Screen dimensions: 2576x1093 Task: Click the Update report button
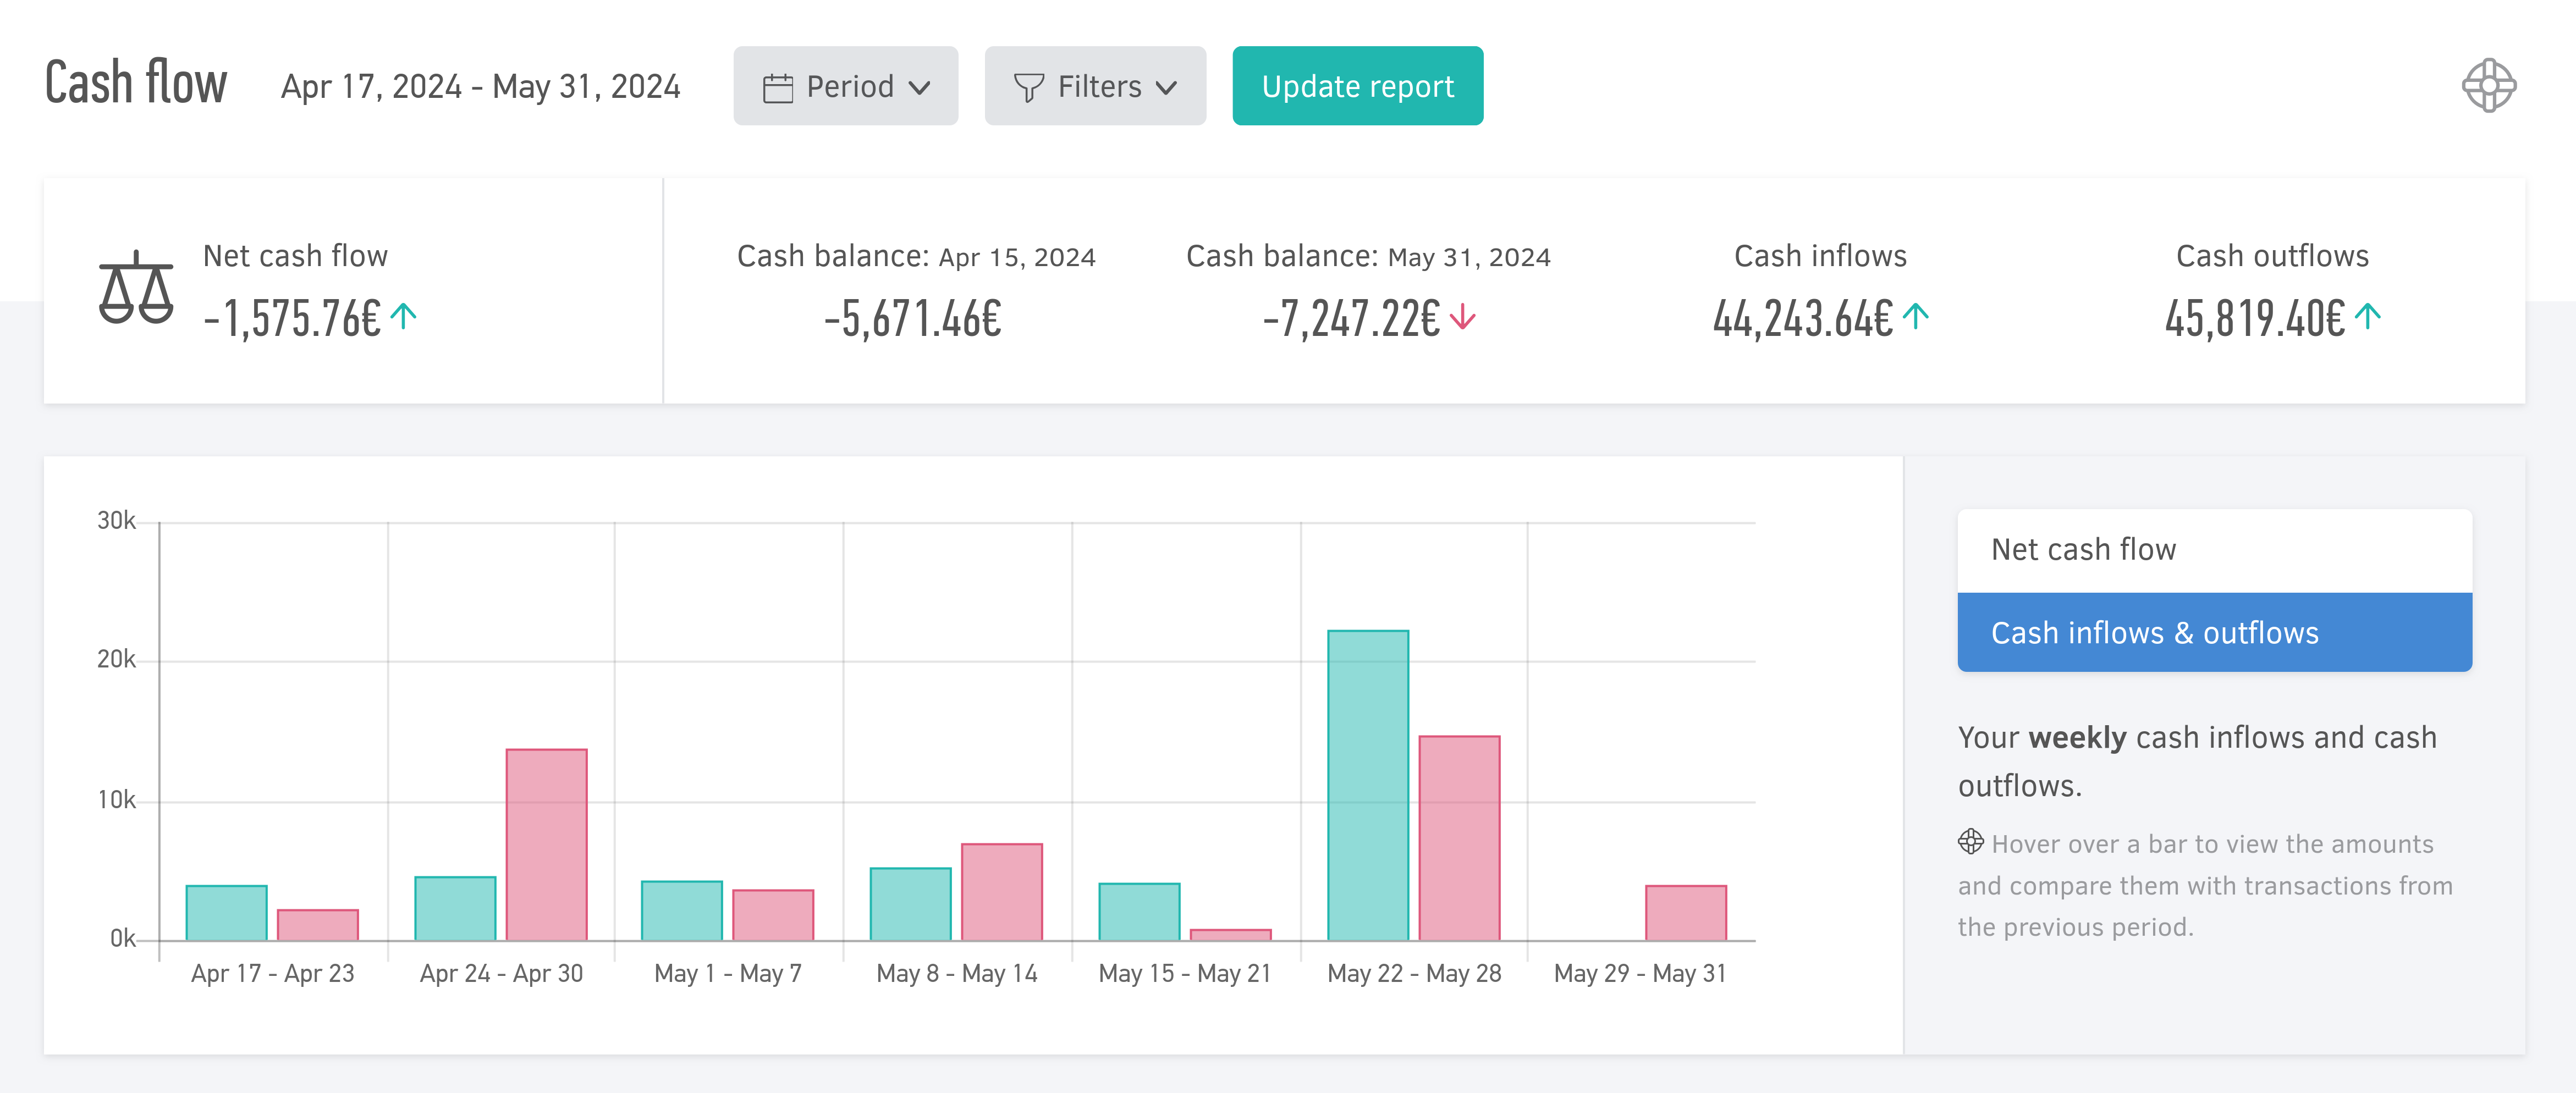[1357, 86]
